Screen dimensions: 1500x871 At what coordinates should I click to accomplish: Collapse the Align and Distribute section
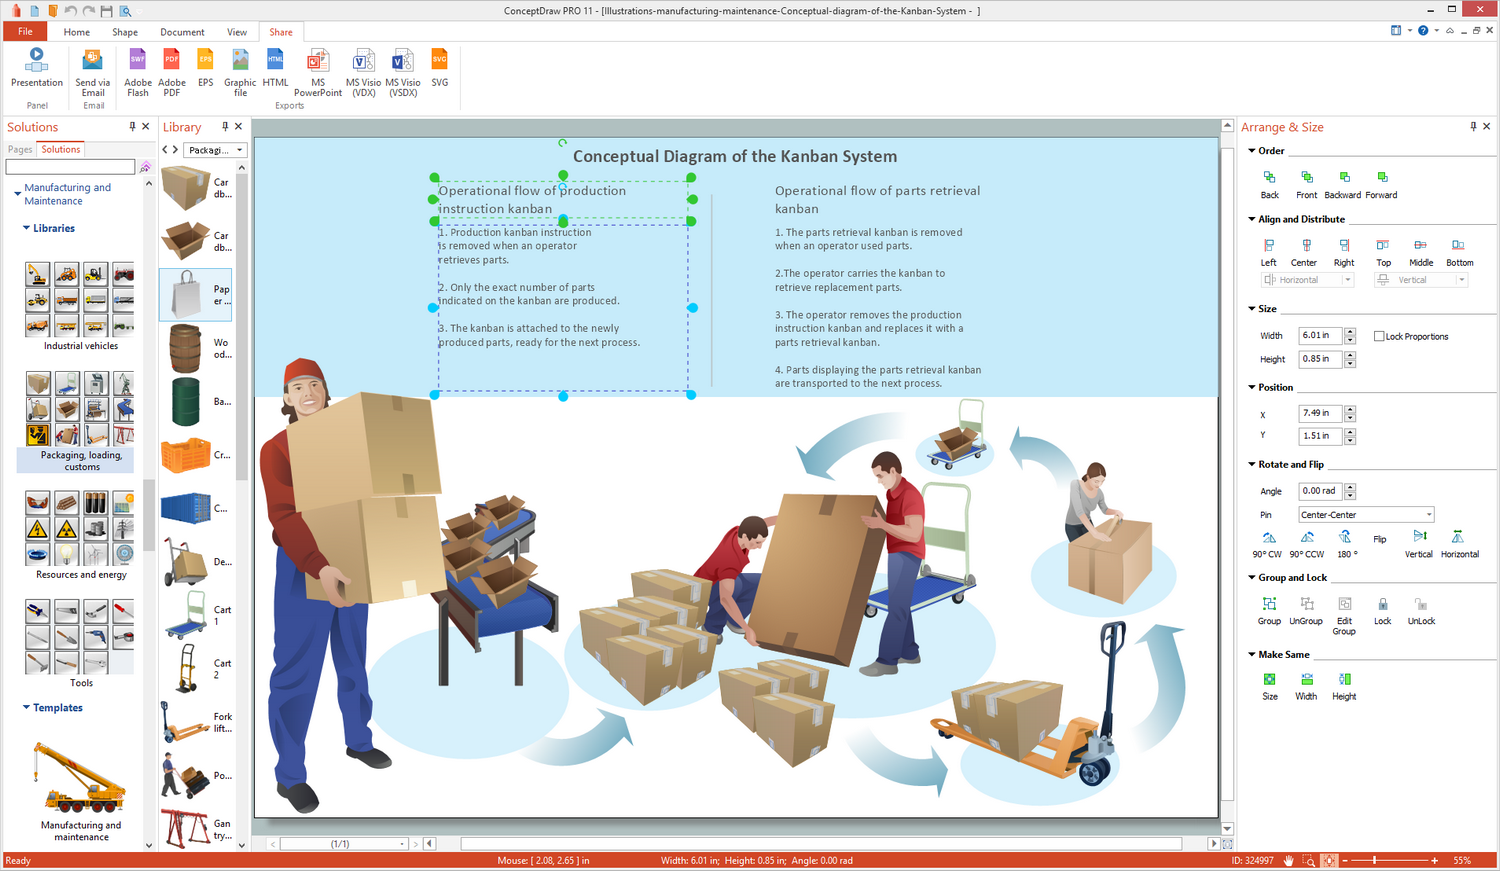point(1252,219)
